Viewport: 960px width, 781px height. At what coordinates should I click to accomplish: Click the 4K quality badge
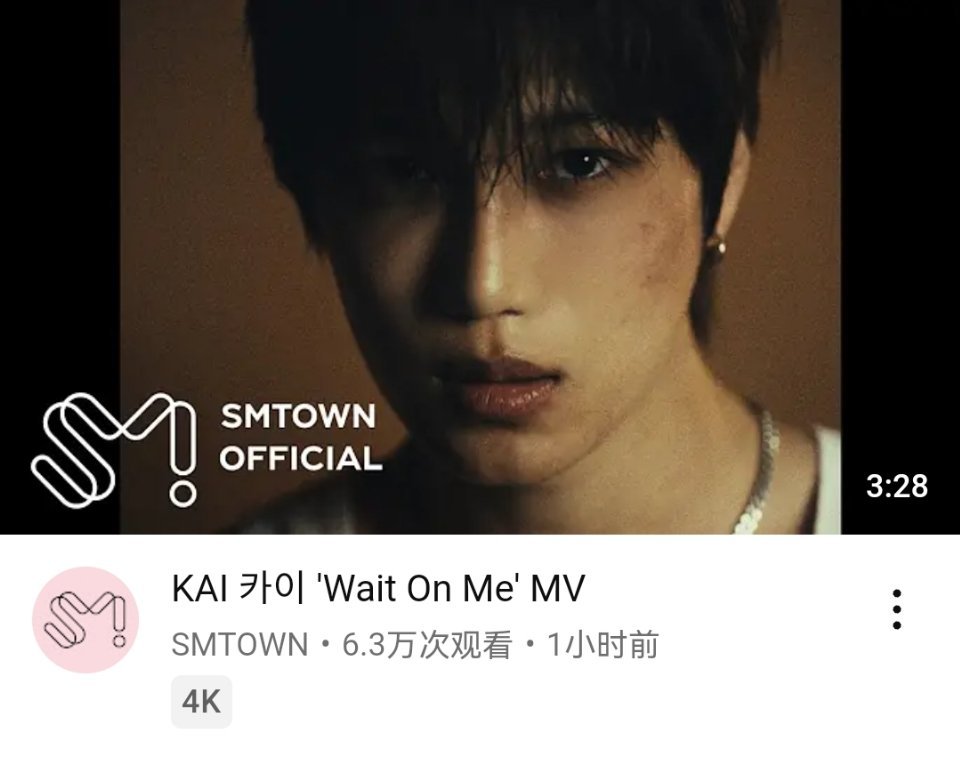click(x=201, y=701)
